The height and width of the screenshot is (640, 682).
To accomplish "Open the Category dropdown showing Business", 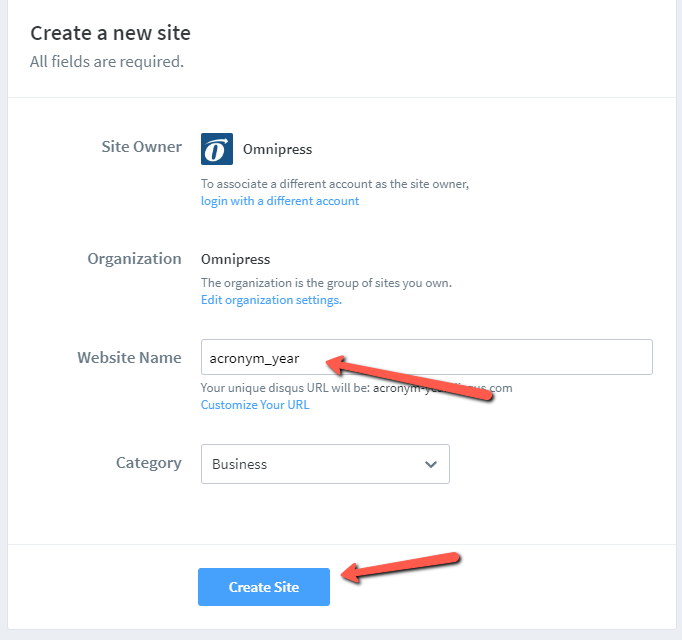I will pos(325,464).
